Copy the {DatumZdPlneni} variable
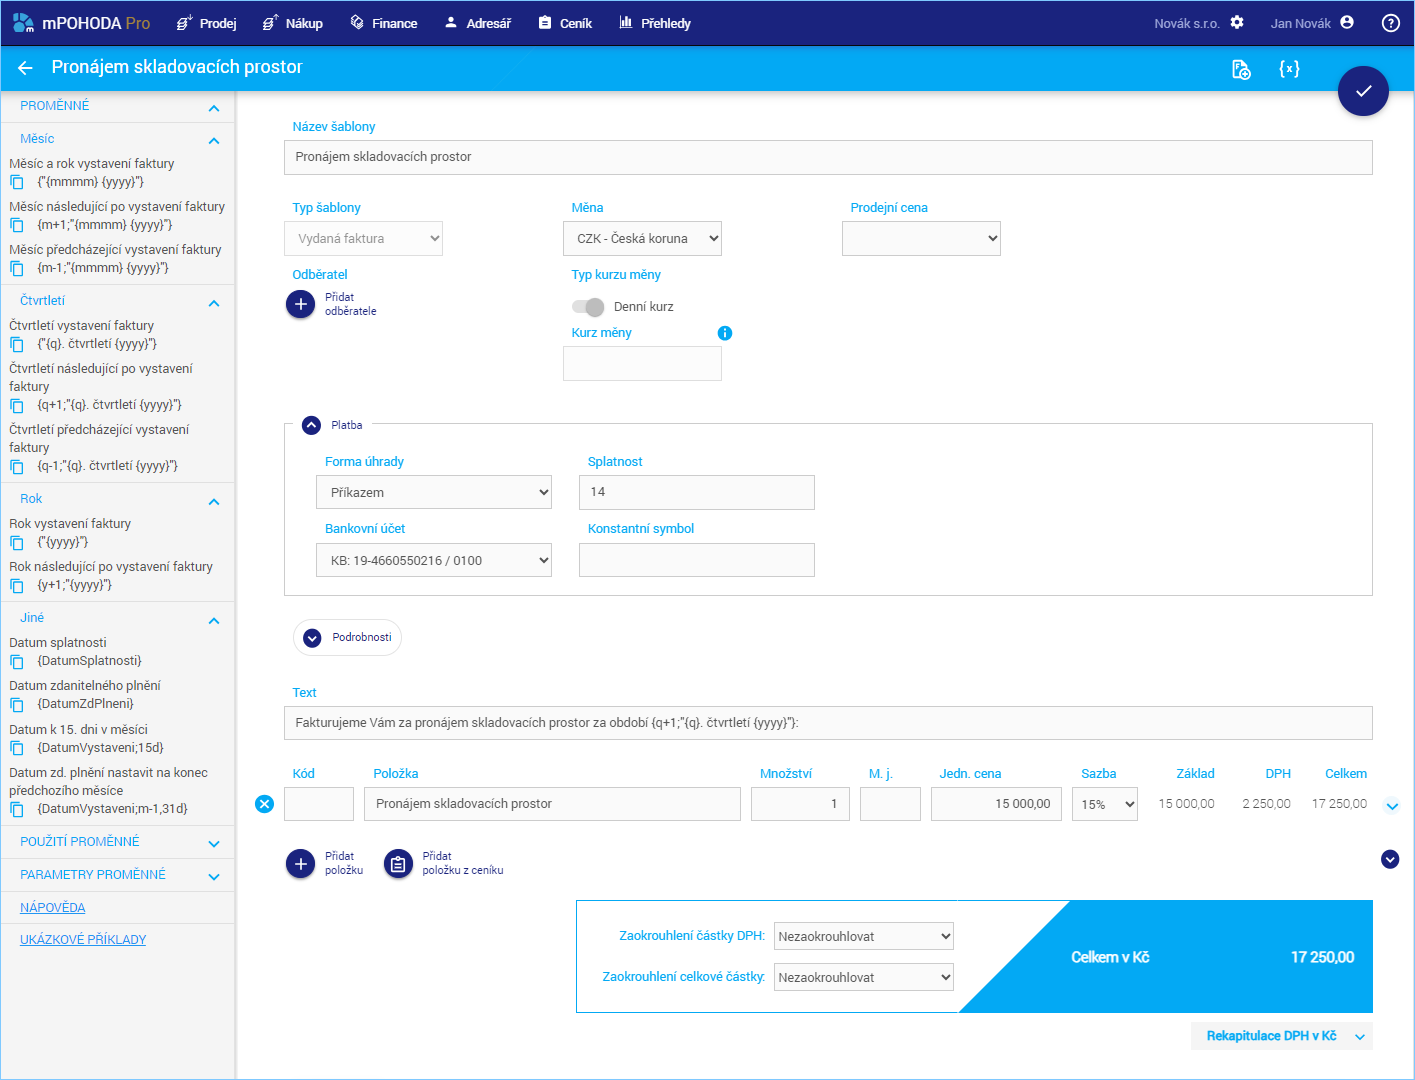Image resolution: width=1415 pixels, height=1080 pixels. tap(17, 704)
